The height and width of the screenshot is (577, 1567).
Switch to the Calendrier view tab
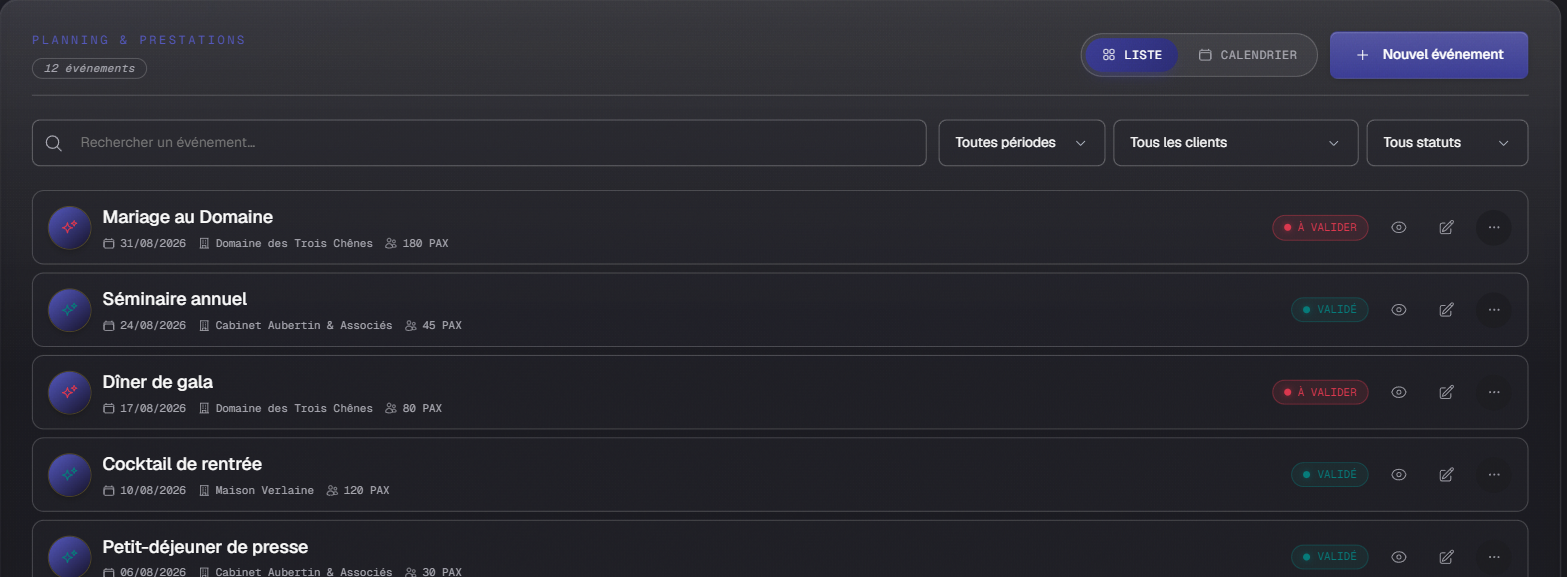pos(1247,55)
